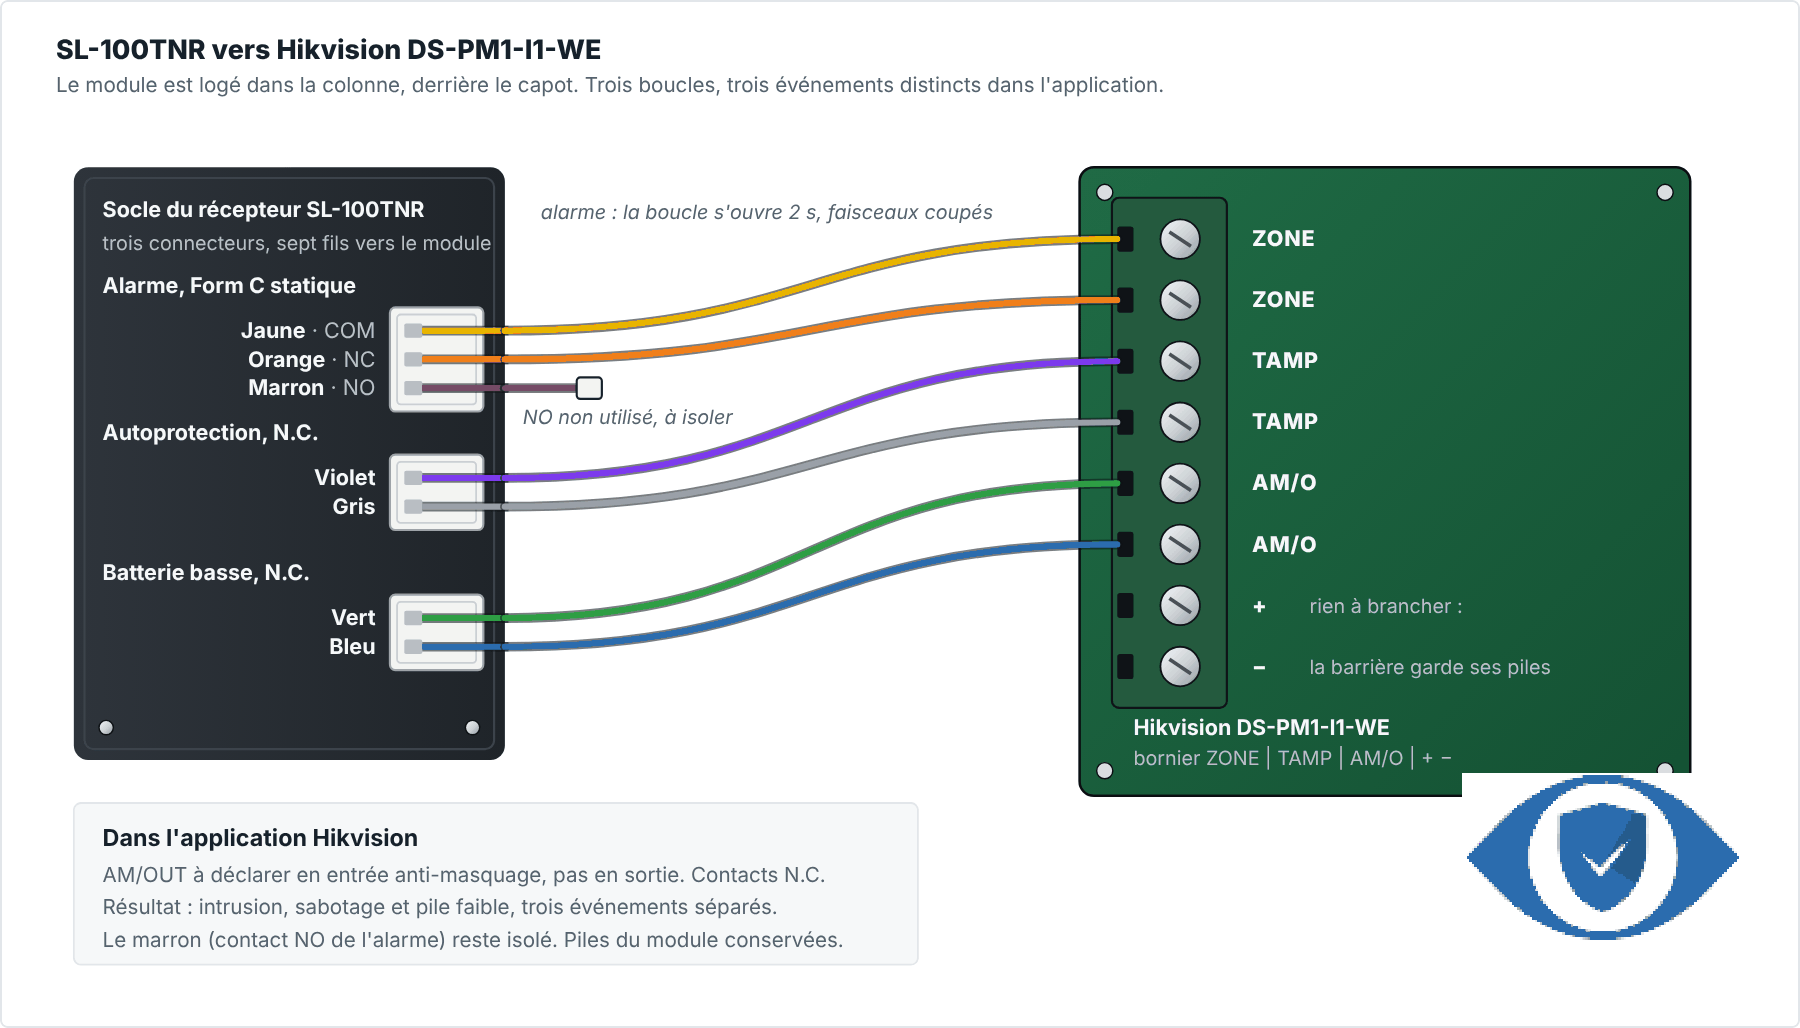The image size is (1800, 1028).
Task: Select the subtitle starting "Le module est logé"
Action: (x=609, y=85)
